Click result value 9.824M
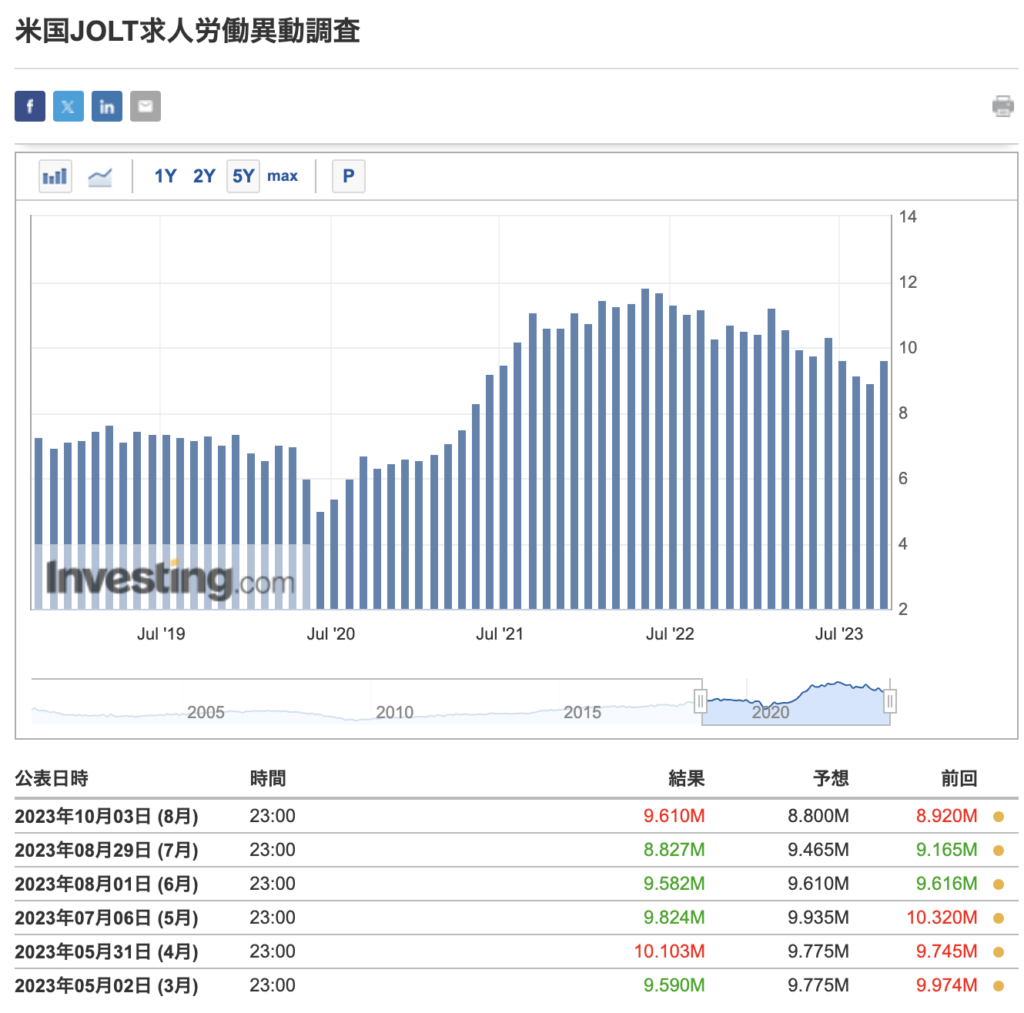This screenshot has width=1024, height=1013. pos(674,918)
